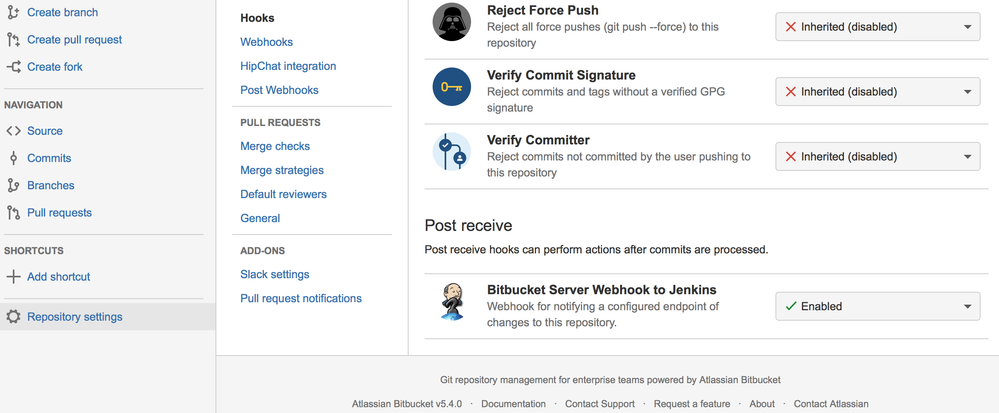
Task: Click the Add shortcut link
Action: click(x=59, y=277)
